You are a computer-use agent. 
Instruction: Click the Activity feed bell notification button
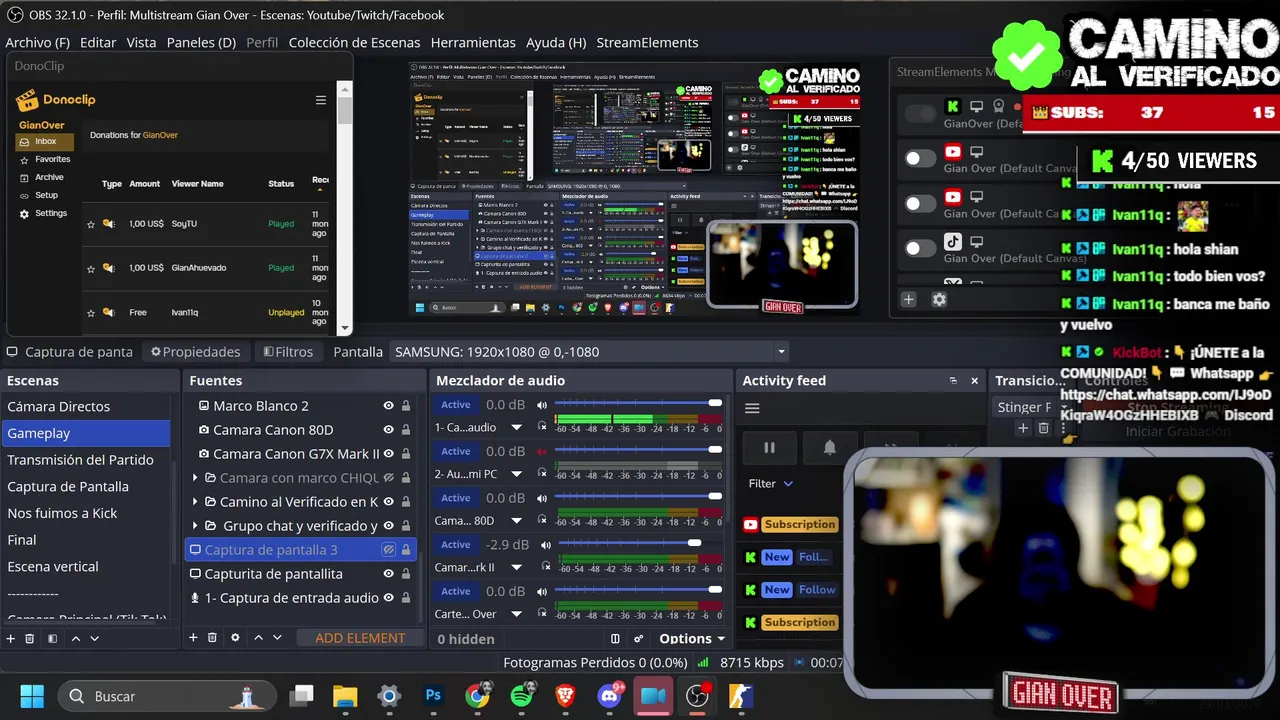point(829,448)
